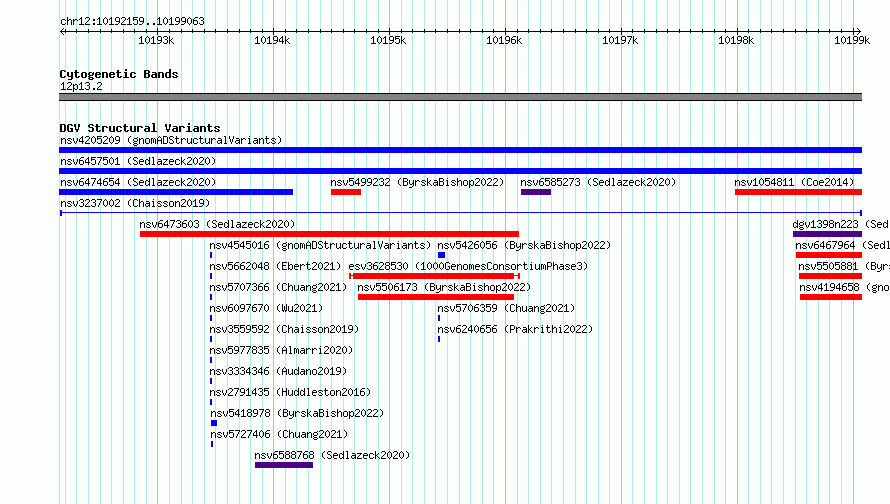Screen dimensions: 890x504
Task: Open nsv5727406 (Chuang2021) label
Action: (x=279, y=434)
